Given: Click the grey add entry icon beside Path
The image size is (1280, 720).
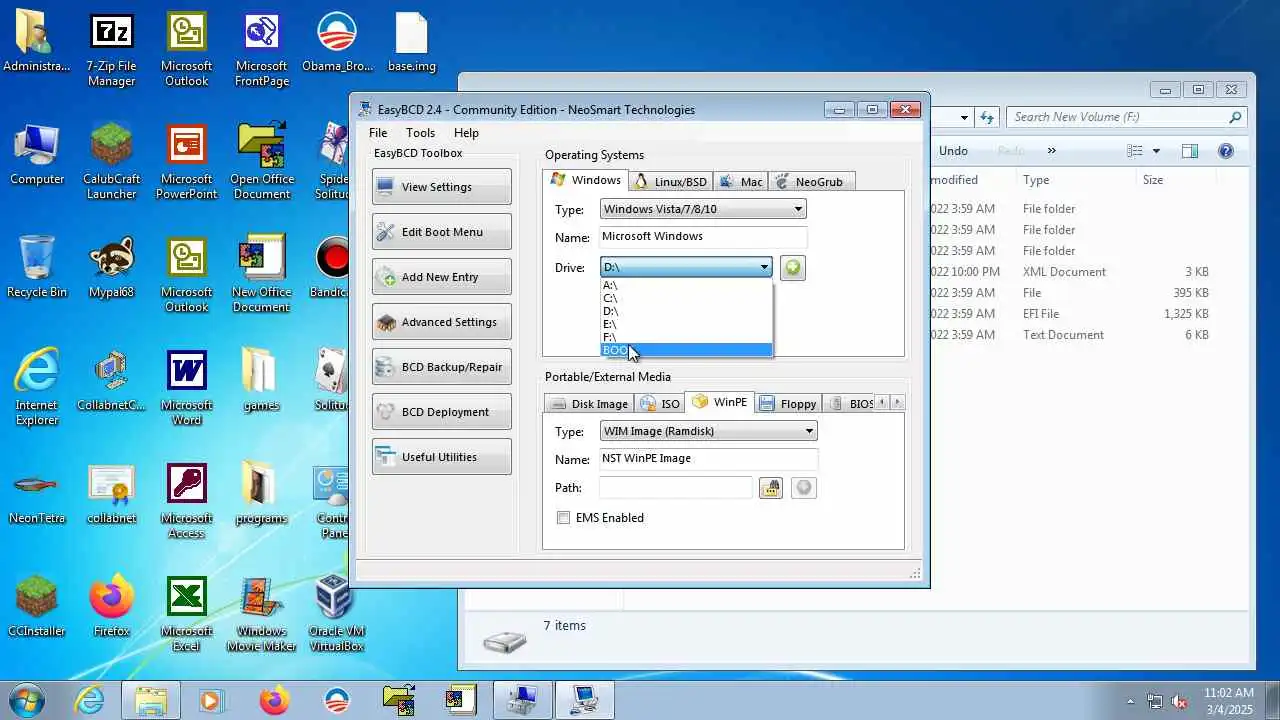Looking at the screenshot, I should pyautogui.click(x=804, y=488).
